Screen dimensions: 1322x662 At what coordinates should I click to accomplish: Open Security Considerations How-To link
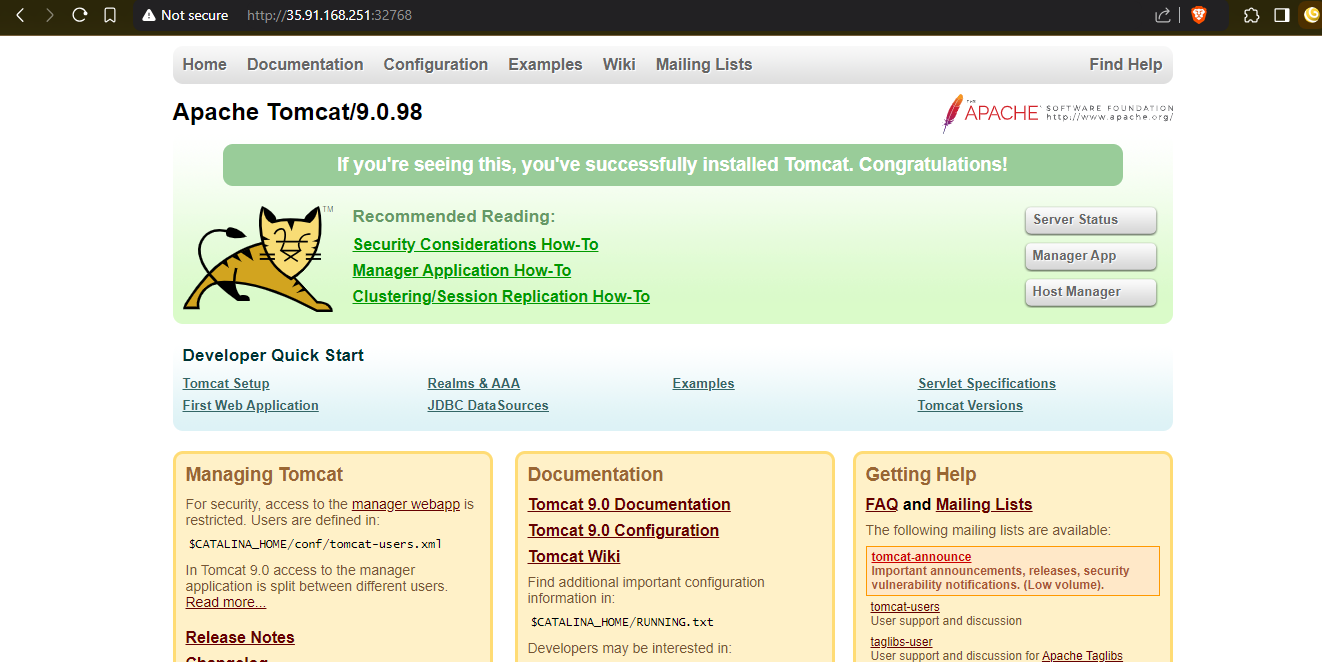(x=475, y=244)
